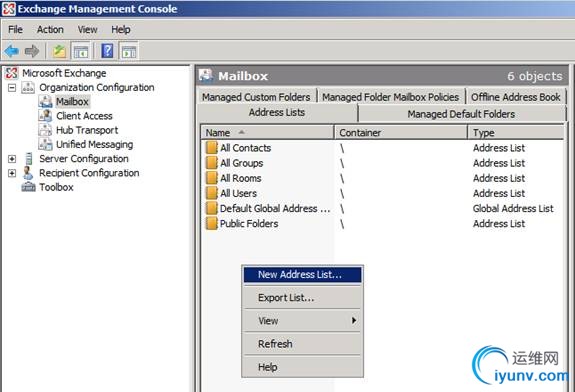Collapse the Organization Configuration tree node
The image size is (575, 392).
[12, 88]
